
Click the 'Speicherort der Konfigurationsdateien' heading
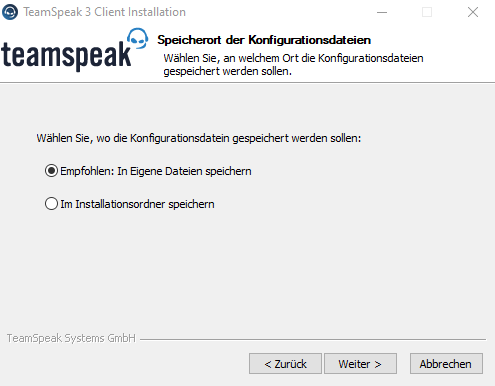pos(264,40)
